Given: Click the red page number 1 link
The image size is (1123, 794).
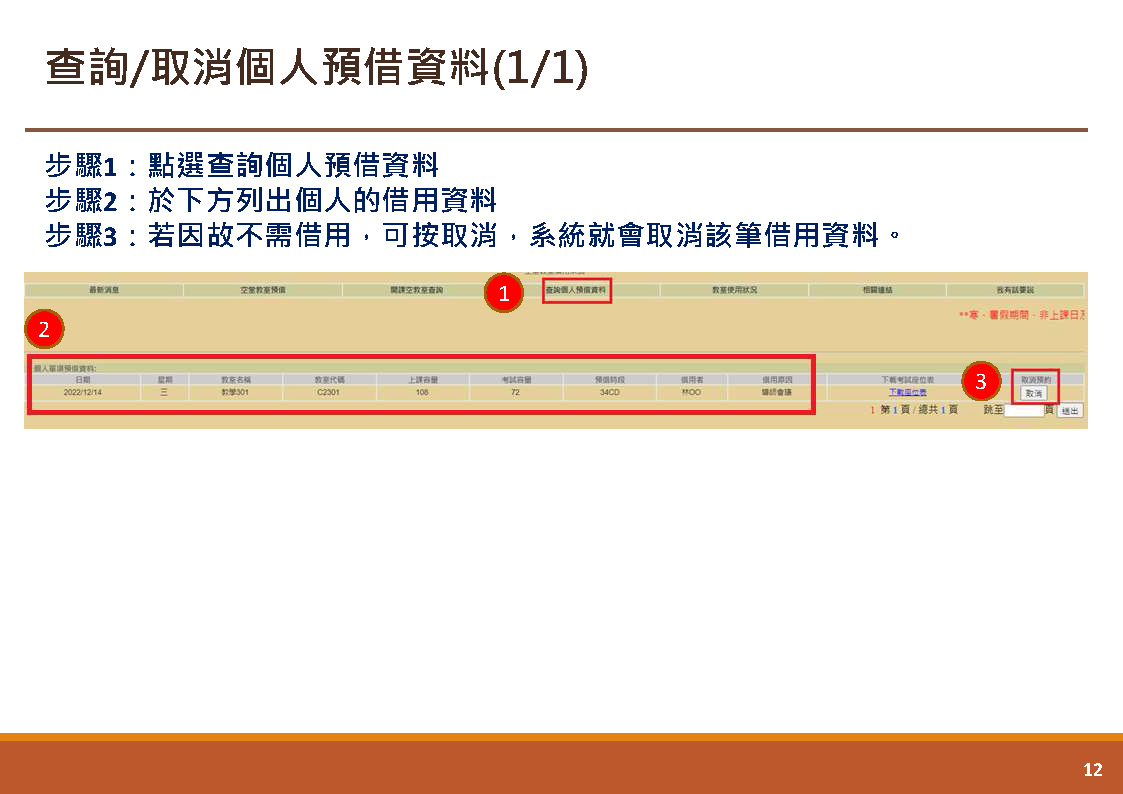Looking at the screenshot, I should 872,410.
